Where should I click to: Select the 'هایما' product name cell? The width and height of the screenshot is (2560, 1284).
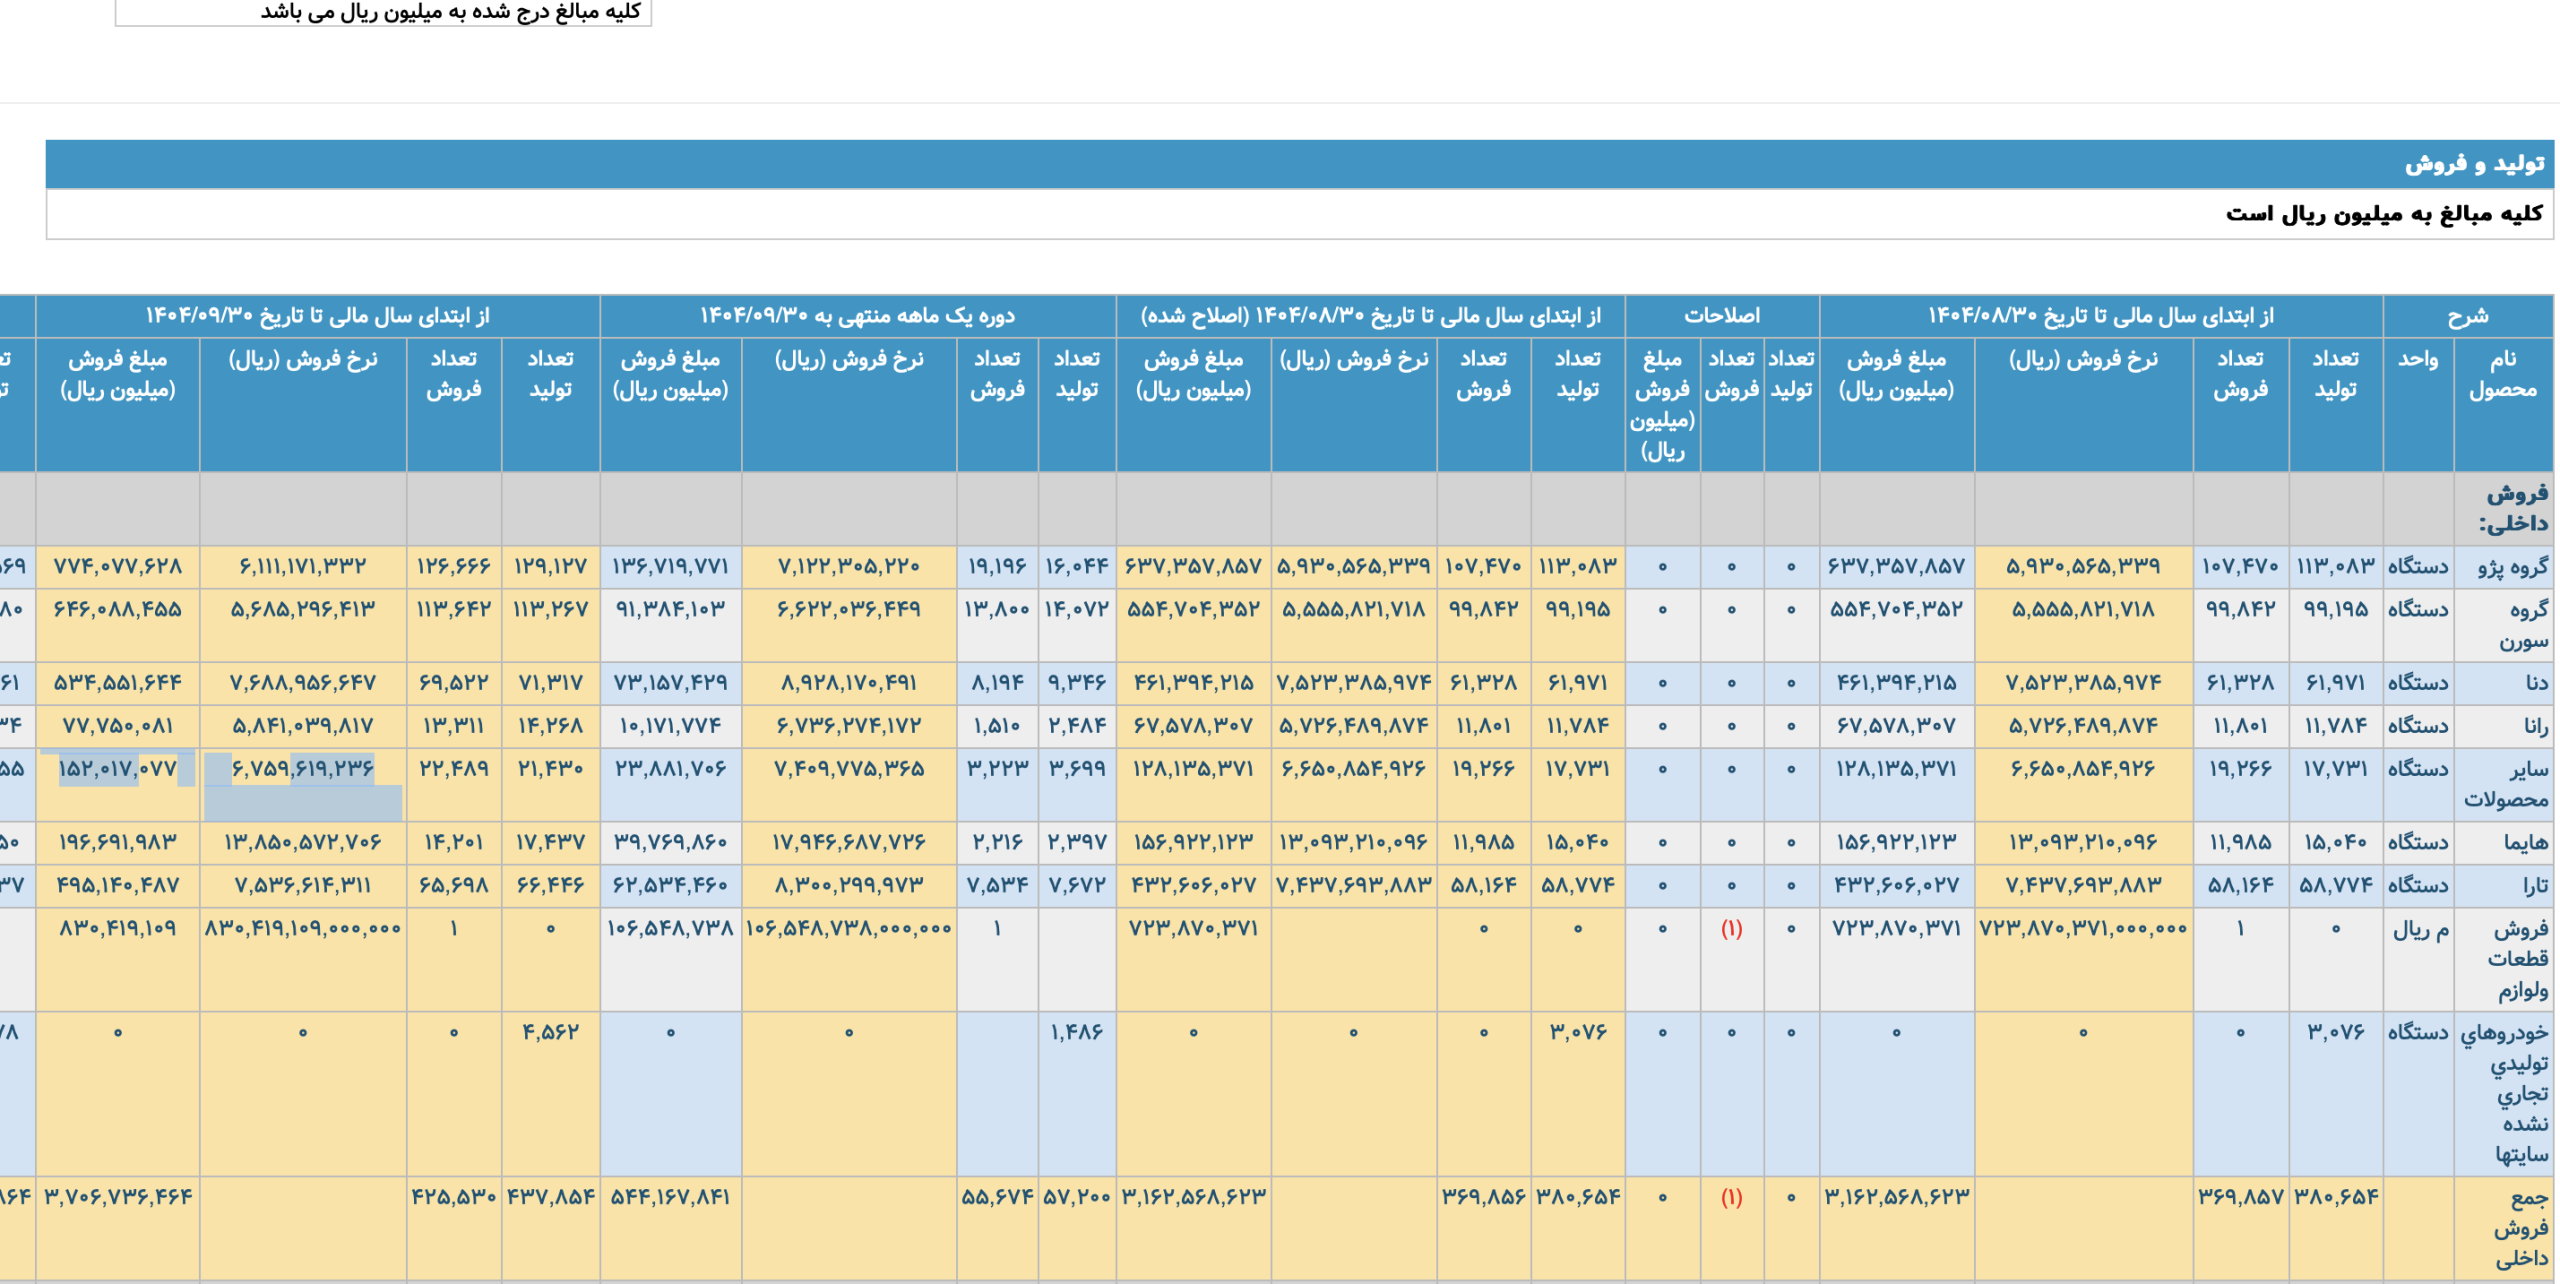click(2525, 843)
